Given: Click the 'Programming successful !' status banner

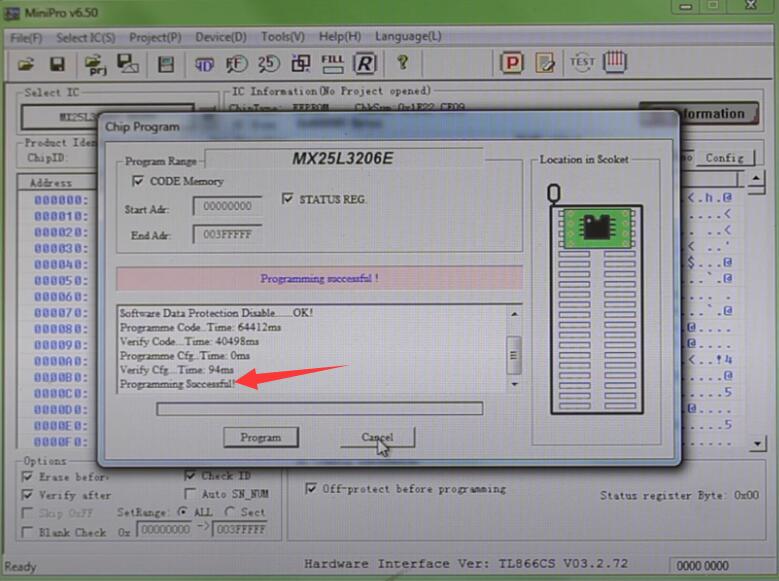Looking at the screenshot, I should click(319, 278).
